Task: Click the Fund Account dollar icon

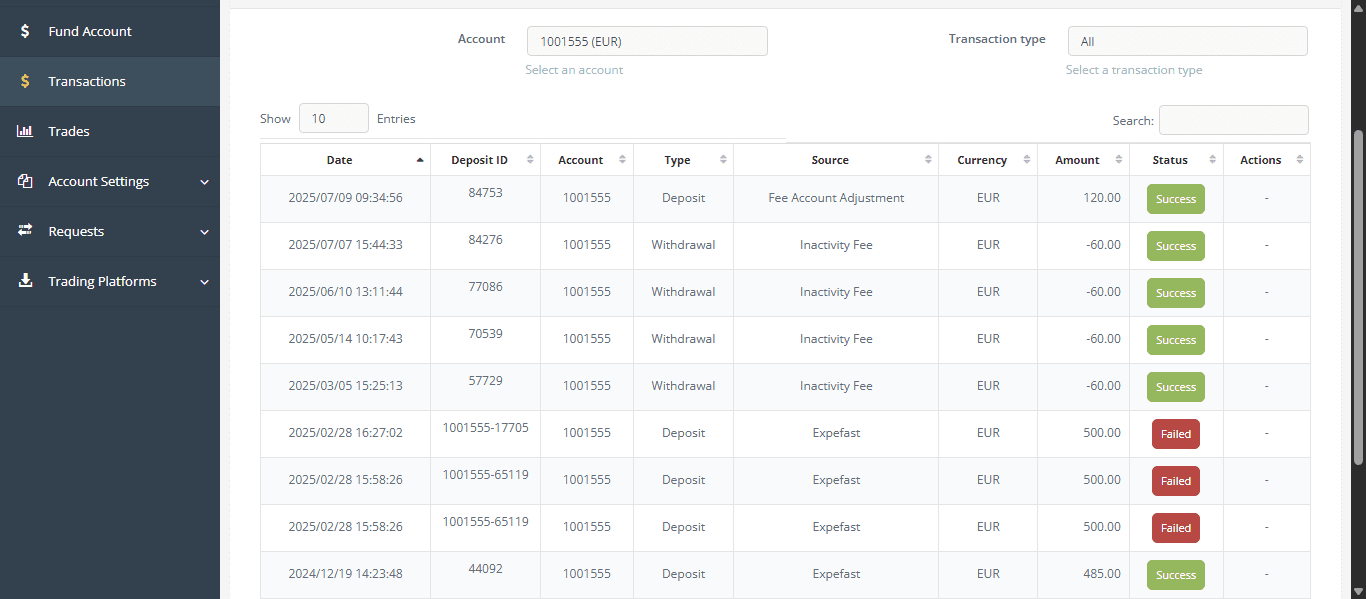Action: [x=25, y=31]
